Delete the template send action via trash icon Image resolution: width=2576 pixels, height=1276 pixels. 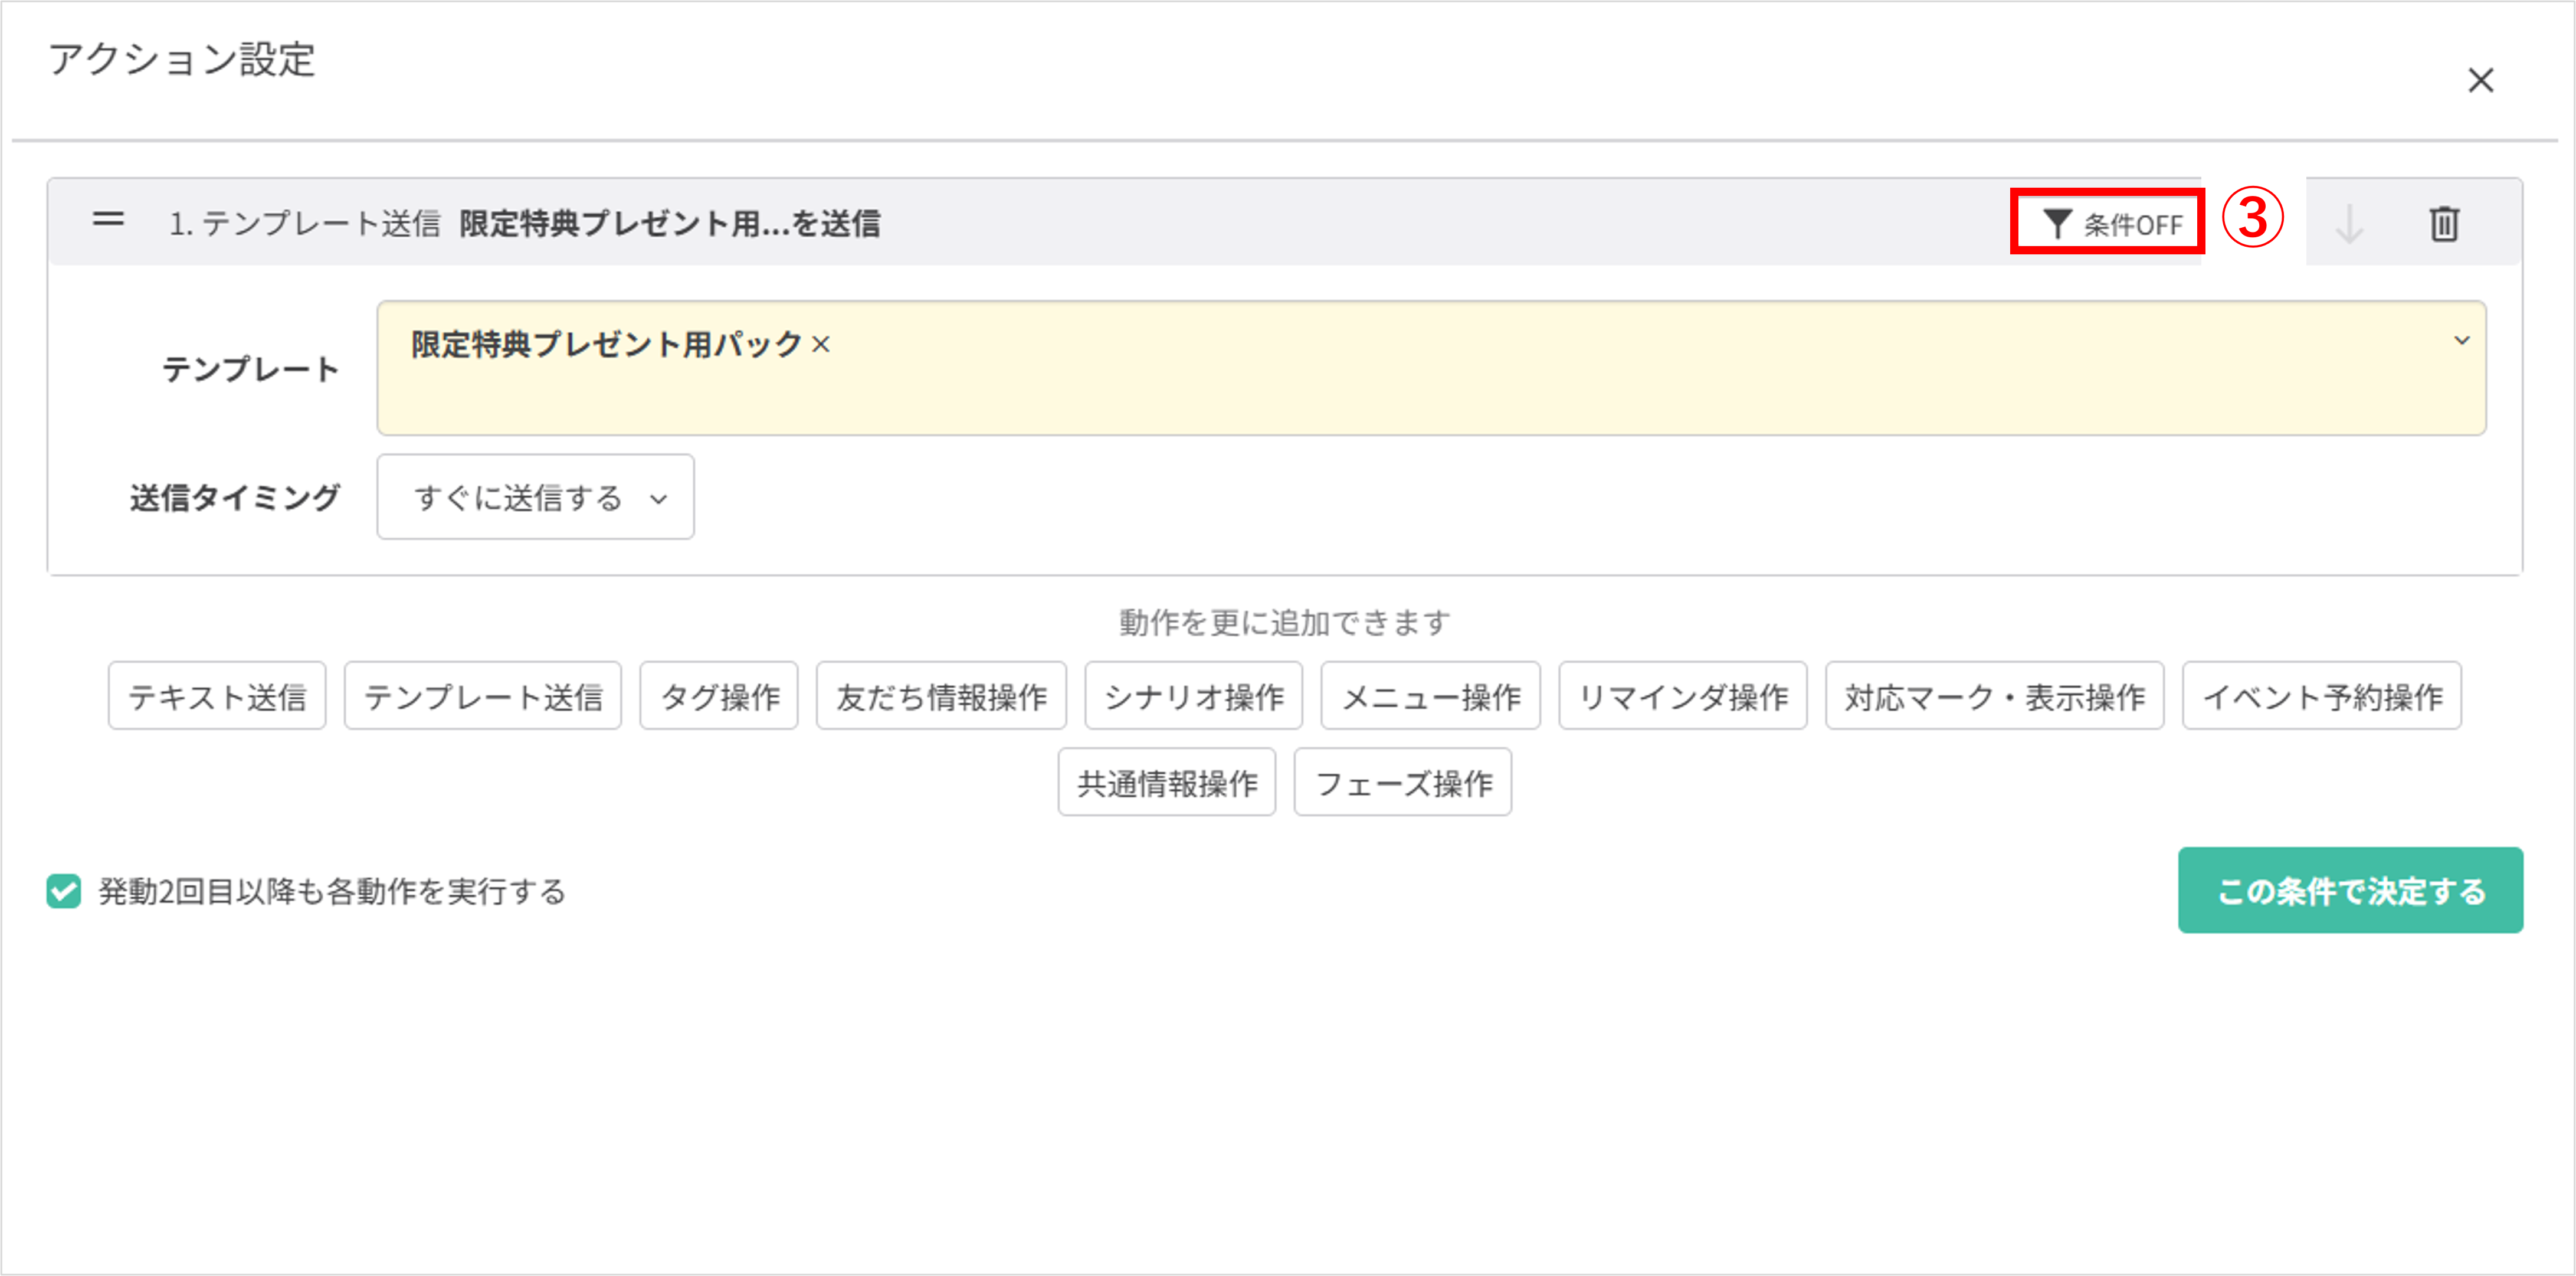2444,224
